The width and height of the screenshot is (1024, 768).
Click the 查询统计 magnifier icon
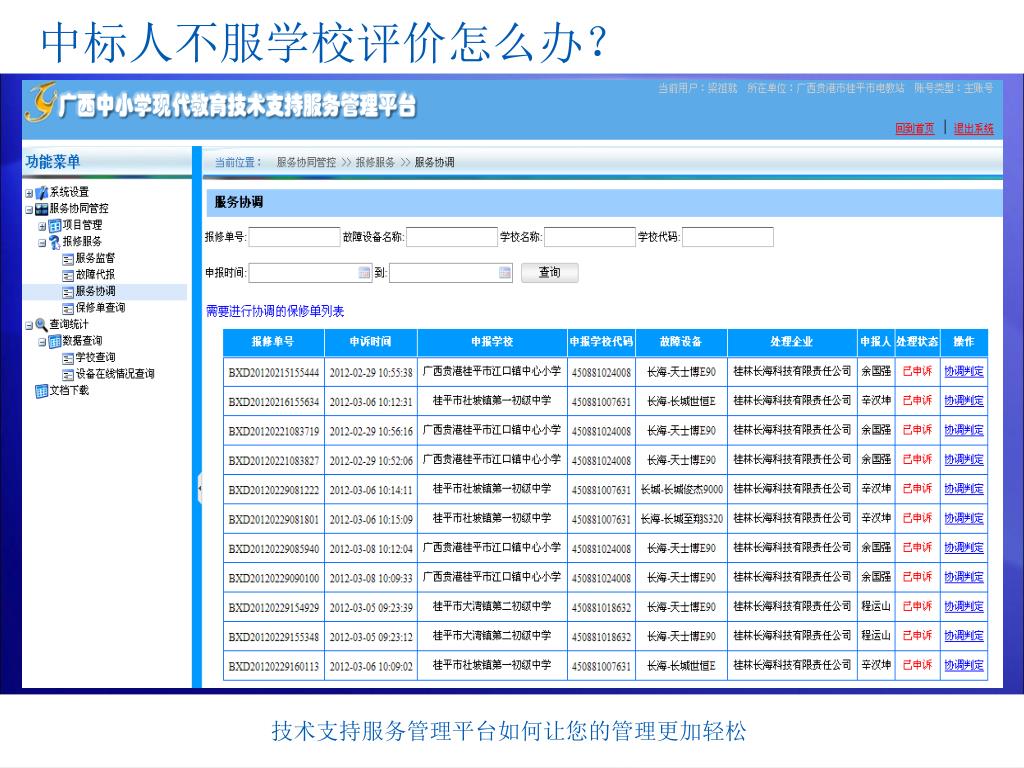(42, 325)
